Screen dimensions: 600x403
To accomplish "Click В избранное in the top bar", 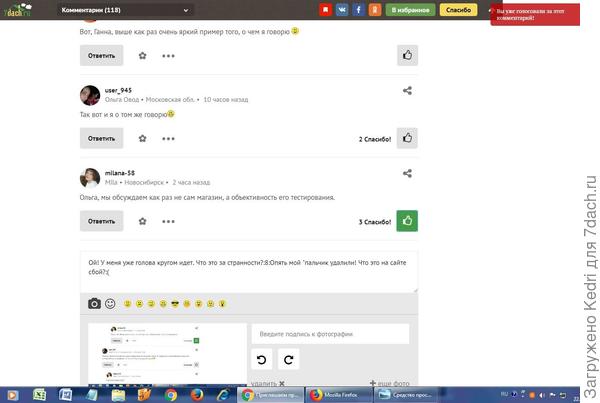I will point(410,10).
